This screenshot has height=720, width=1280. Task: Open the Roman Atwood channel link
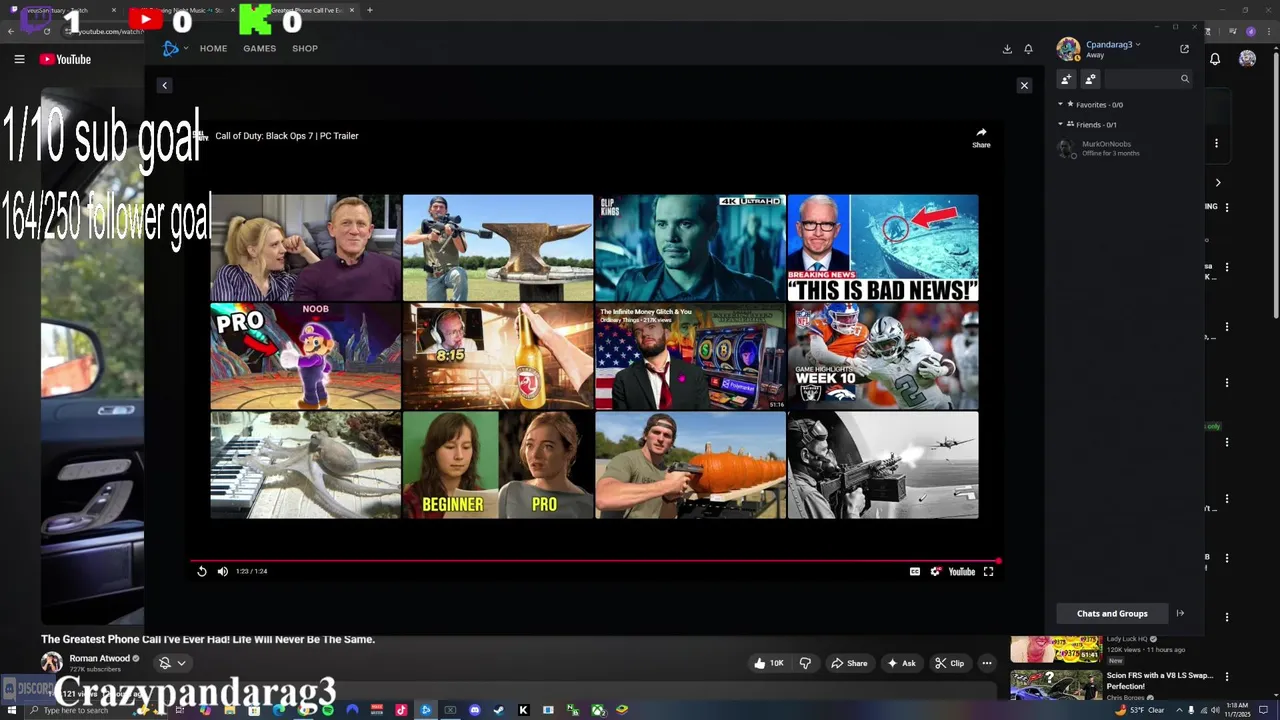pyautogui.click(x=100, y=659)
